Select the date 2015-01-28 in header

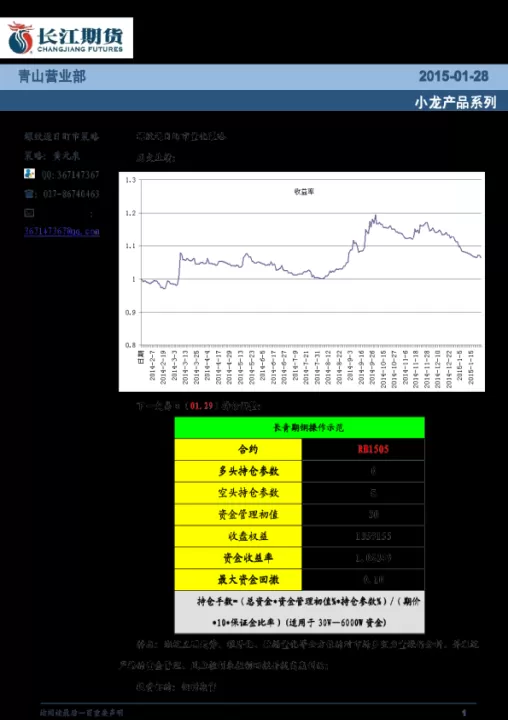(x=453, y=76)
